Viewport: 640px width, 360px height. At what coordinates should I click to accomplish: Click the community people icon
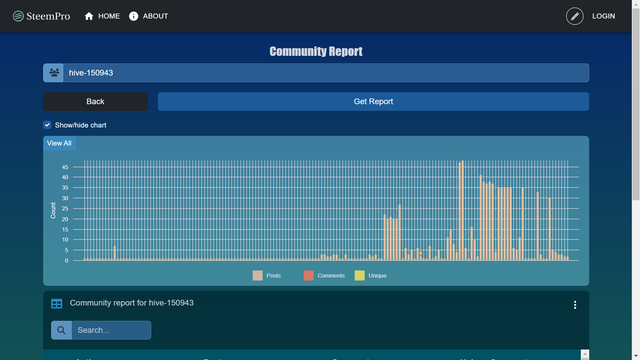click(53, 73)
